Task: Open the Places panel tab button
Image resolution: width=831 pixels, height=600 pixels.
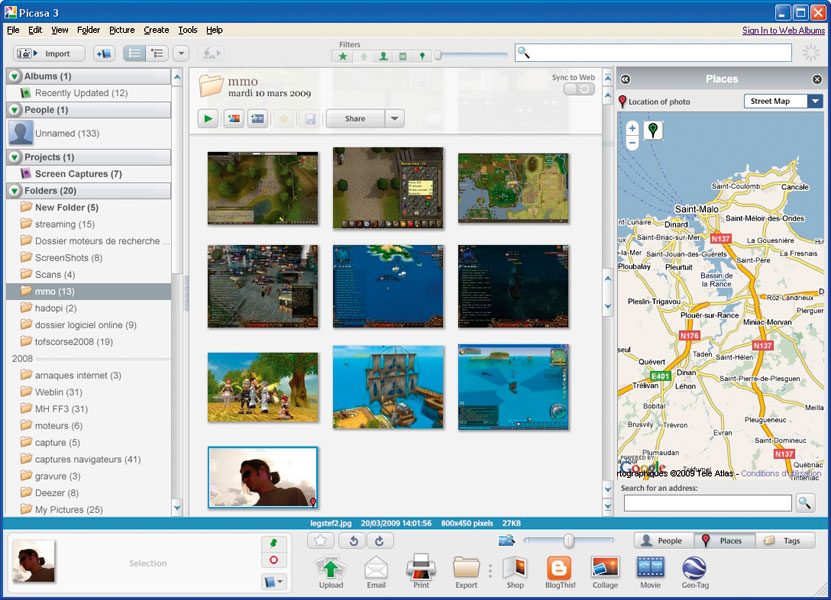Action: point(724,541)
